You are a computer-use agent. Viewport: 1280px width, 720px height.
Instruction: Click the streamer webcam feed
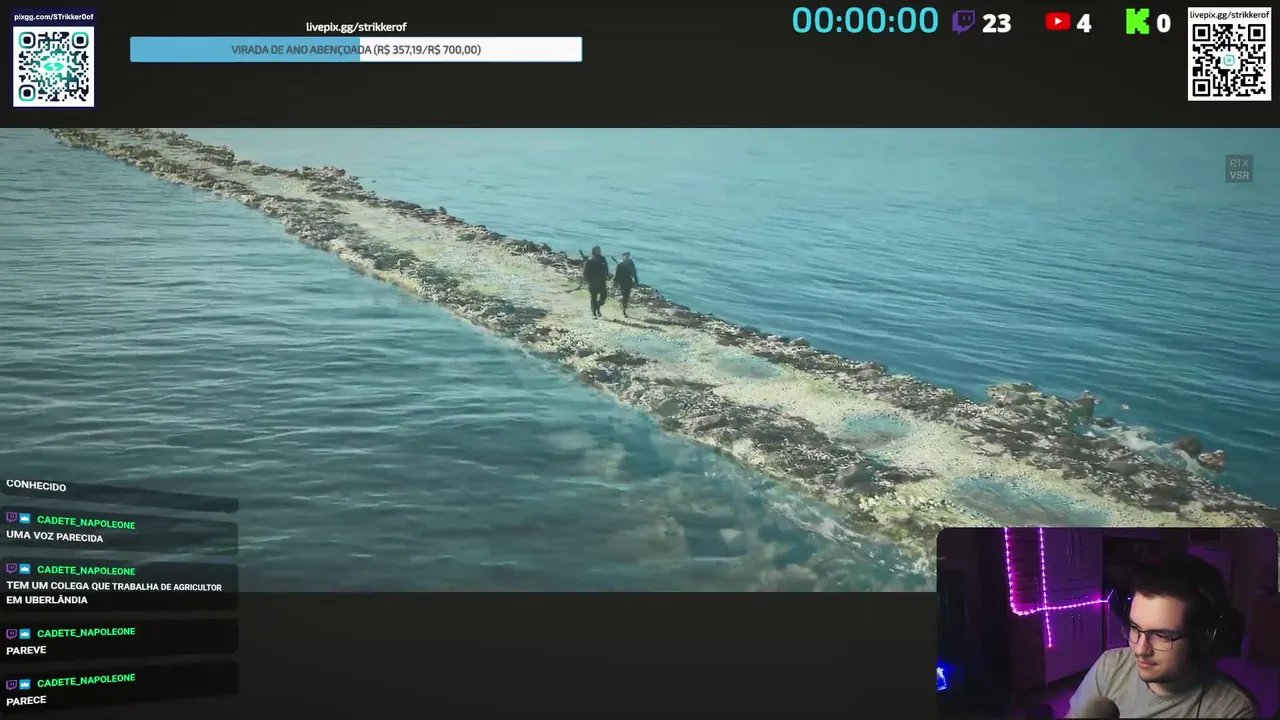[1108, 623]
